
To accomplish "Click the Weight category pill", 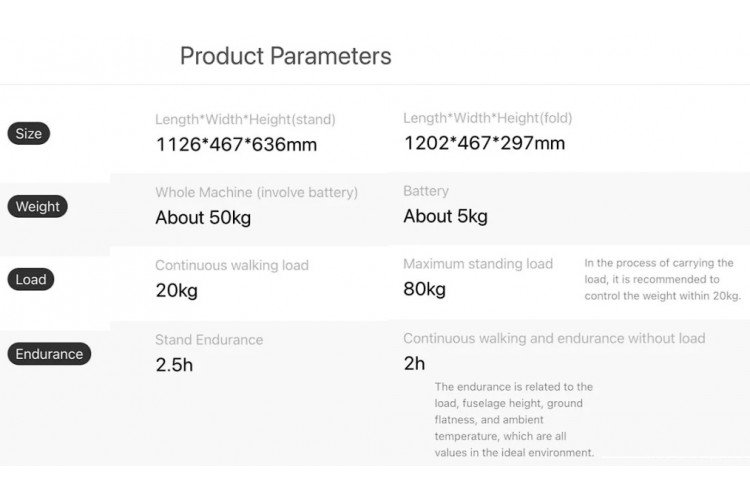I will point(38,207).
